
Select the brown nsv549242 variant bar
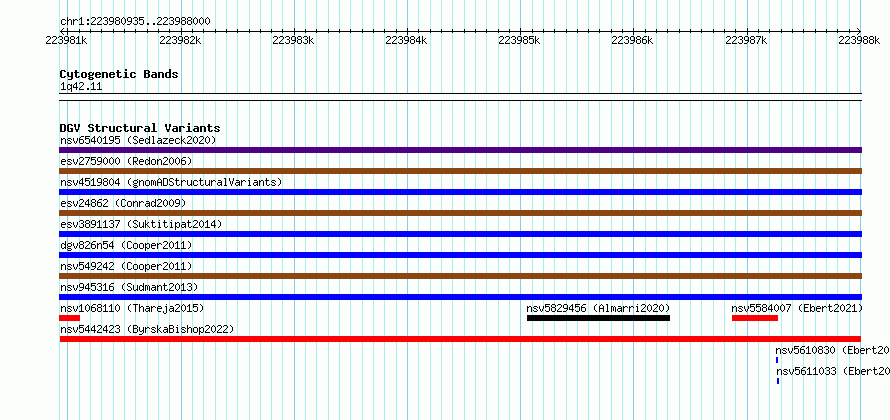coord(460,276)
